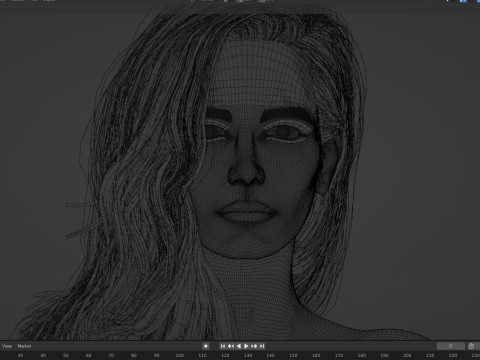The height and width of the screenshot is (360, 480).
Task: Jump to the previous keyframe
Action: [231, 346]
